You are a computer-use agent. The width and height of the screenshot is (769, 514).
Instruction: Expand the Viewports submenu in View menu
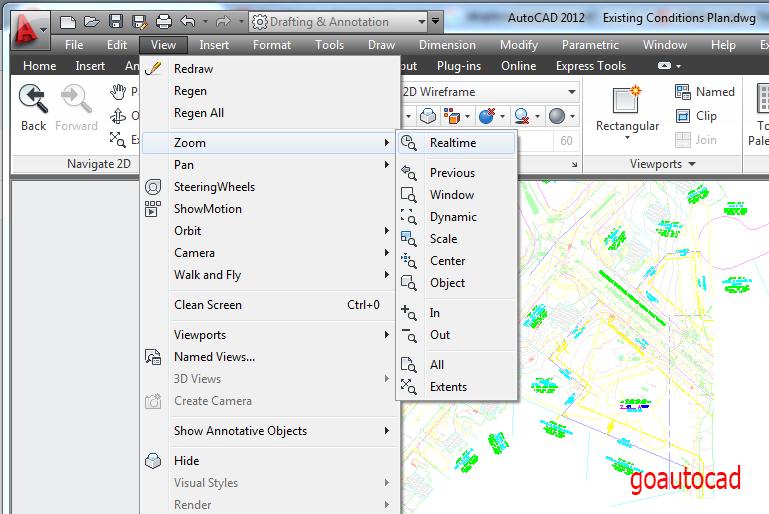tap(269, 335)
